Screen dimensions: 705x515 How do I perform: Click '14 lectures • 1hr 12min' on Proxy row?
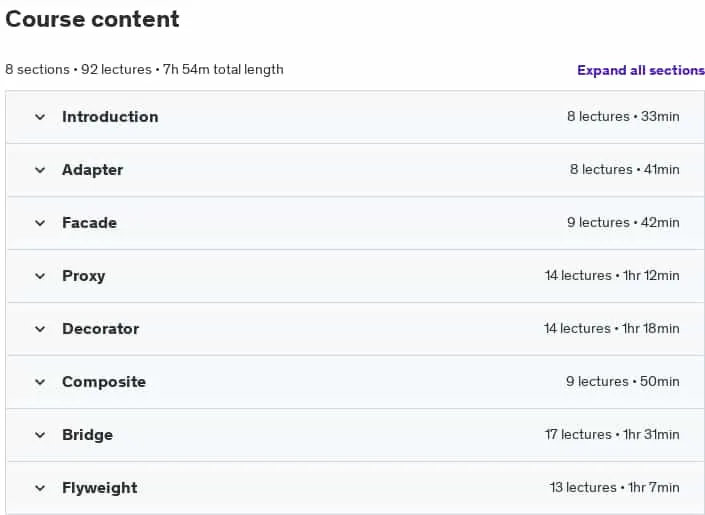pos(612,275)
